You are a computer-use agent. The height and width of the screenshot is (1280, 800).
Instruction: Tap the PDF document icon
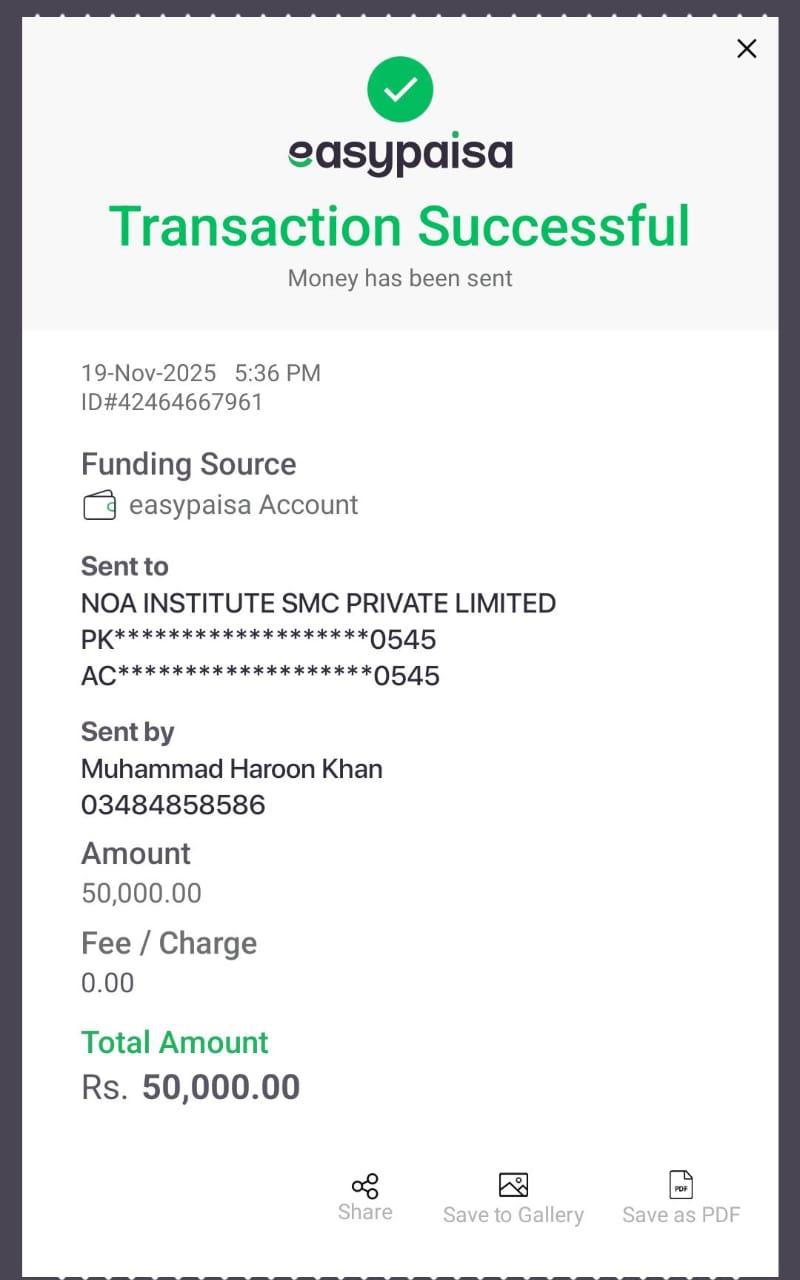coord(681,1185)
